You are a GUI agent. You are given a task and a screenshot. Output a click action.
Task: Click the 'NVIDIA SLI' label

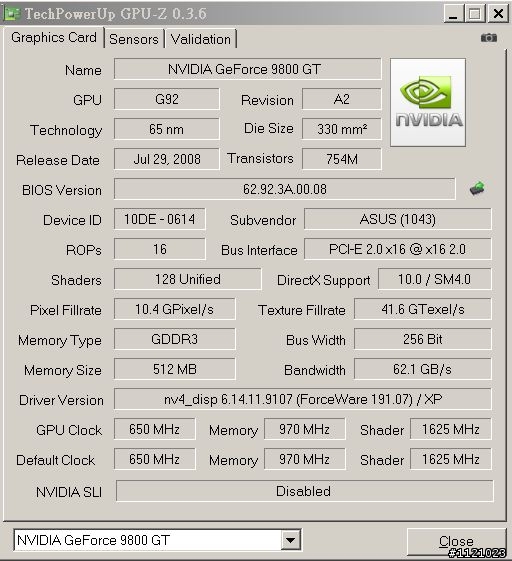pyautogui.click(x=69, y=492)
